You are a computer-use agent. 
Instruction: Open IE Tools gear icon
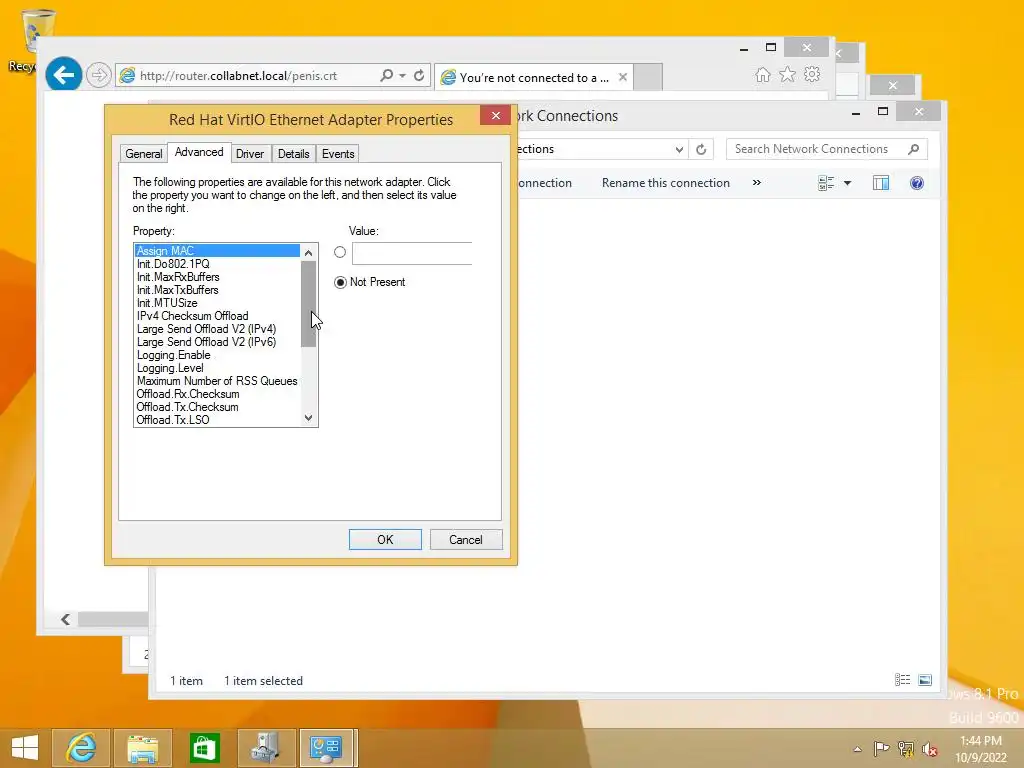(x=812, y=74)
